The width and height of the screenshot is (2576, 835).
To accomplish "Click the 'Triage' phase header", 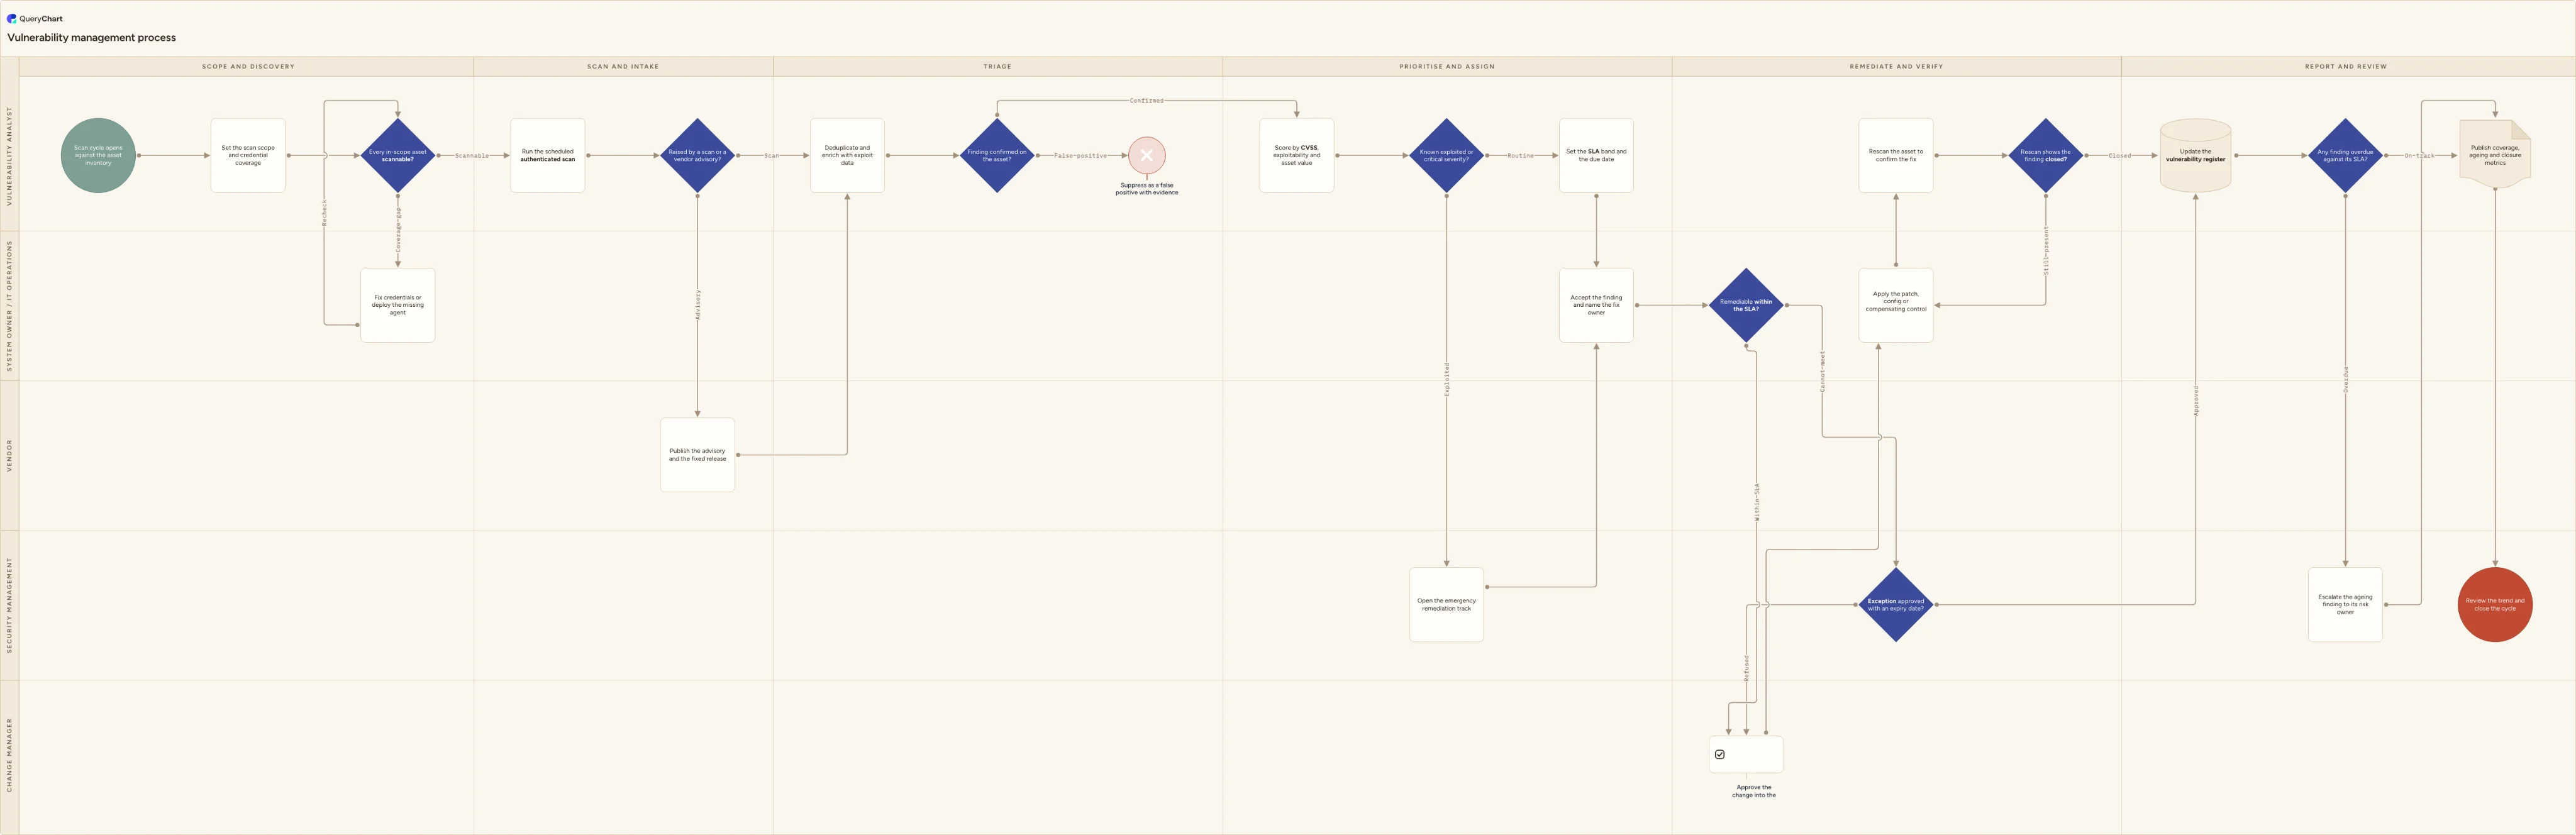I will click(997, 66).
